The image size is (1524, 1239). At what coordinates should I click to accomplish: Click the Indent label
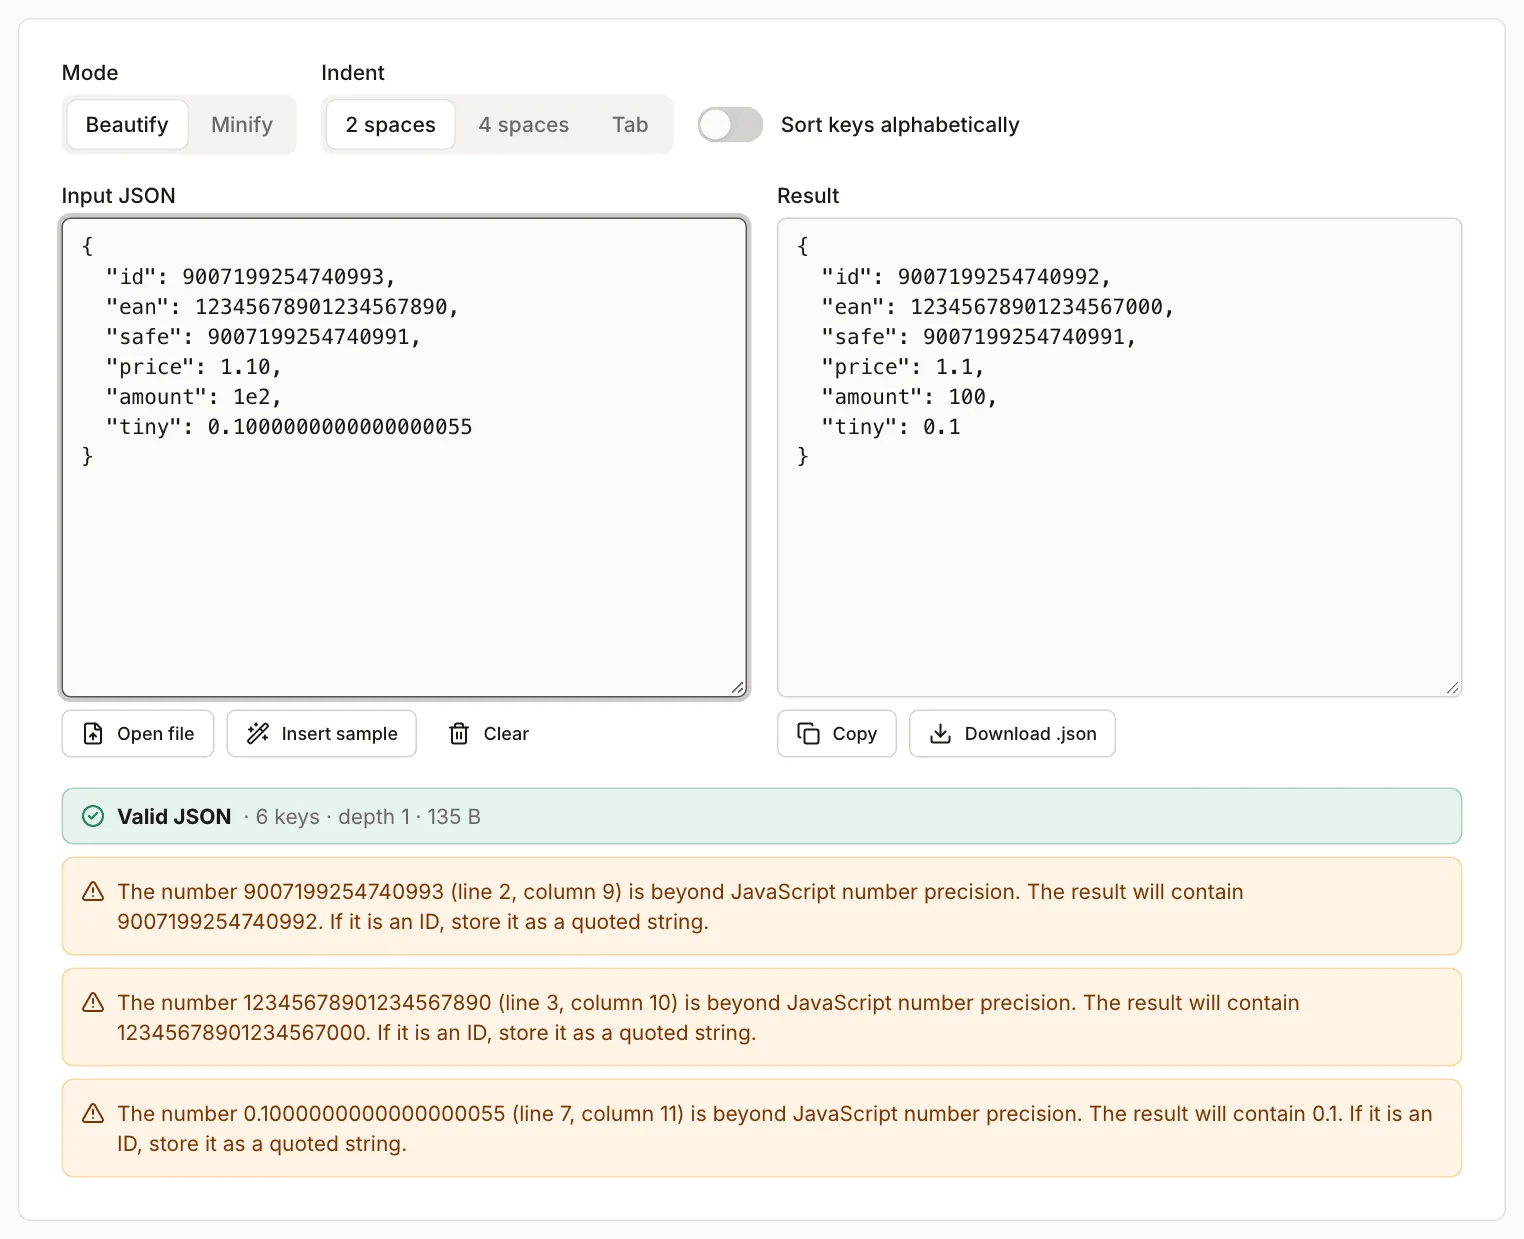(353, 73)
